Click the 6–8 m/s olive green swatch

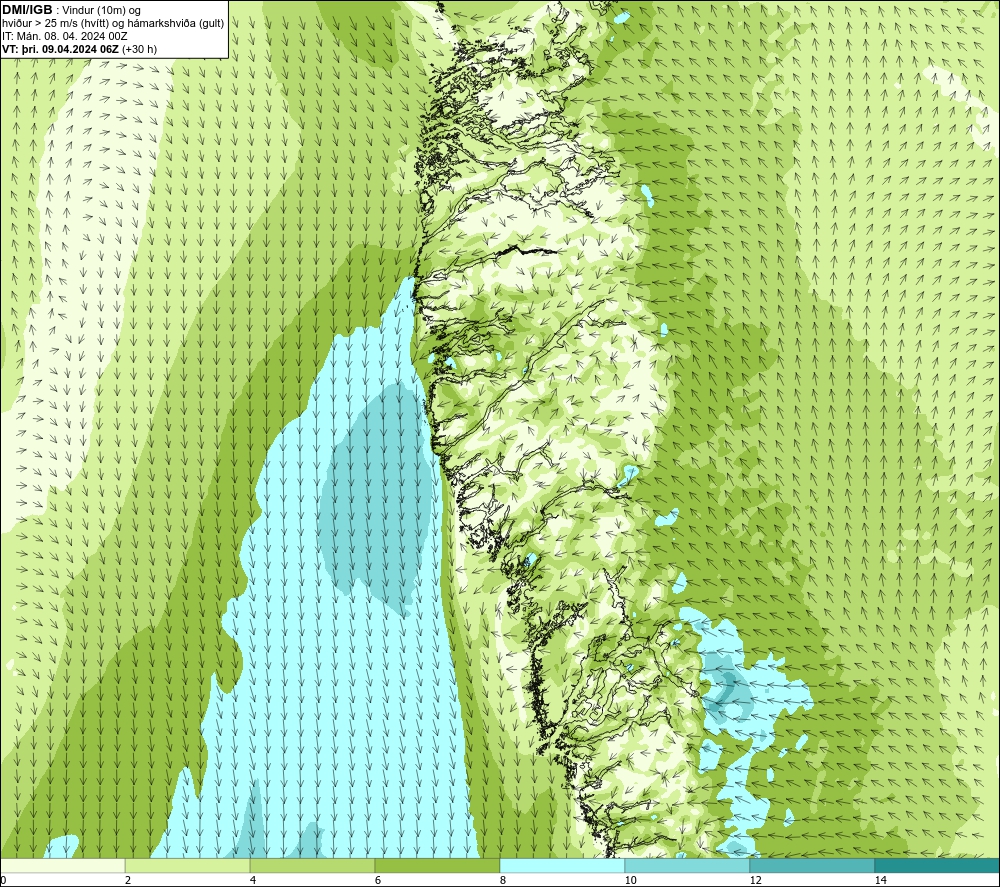coord(438,865)
